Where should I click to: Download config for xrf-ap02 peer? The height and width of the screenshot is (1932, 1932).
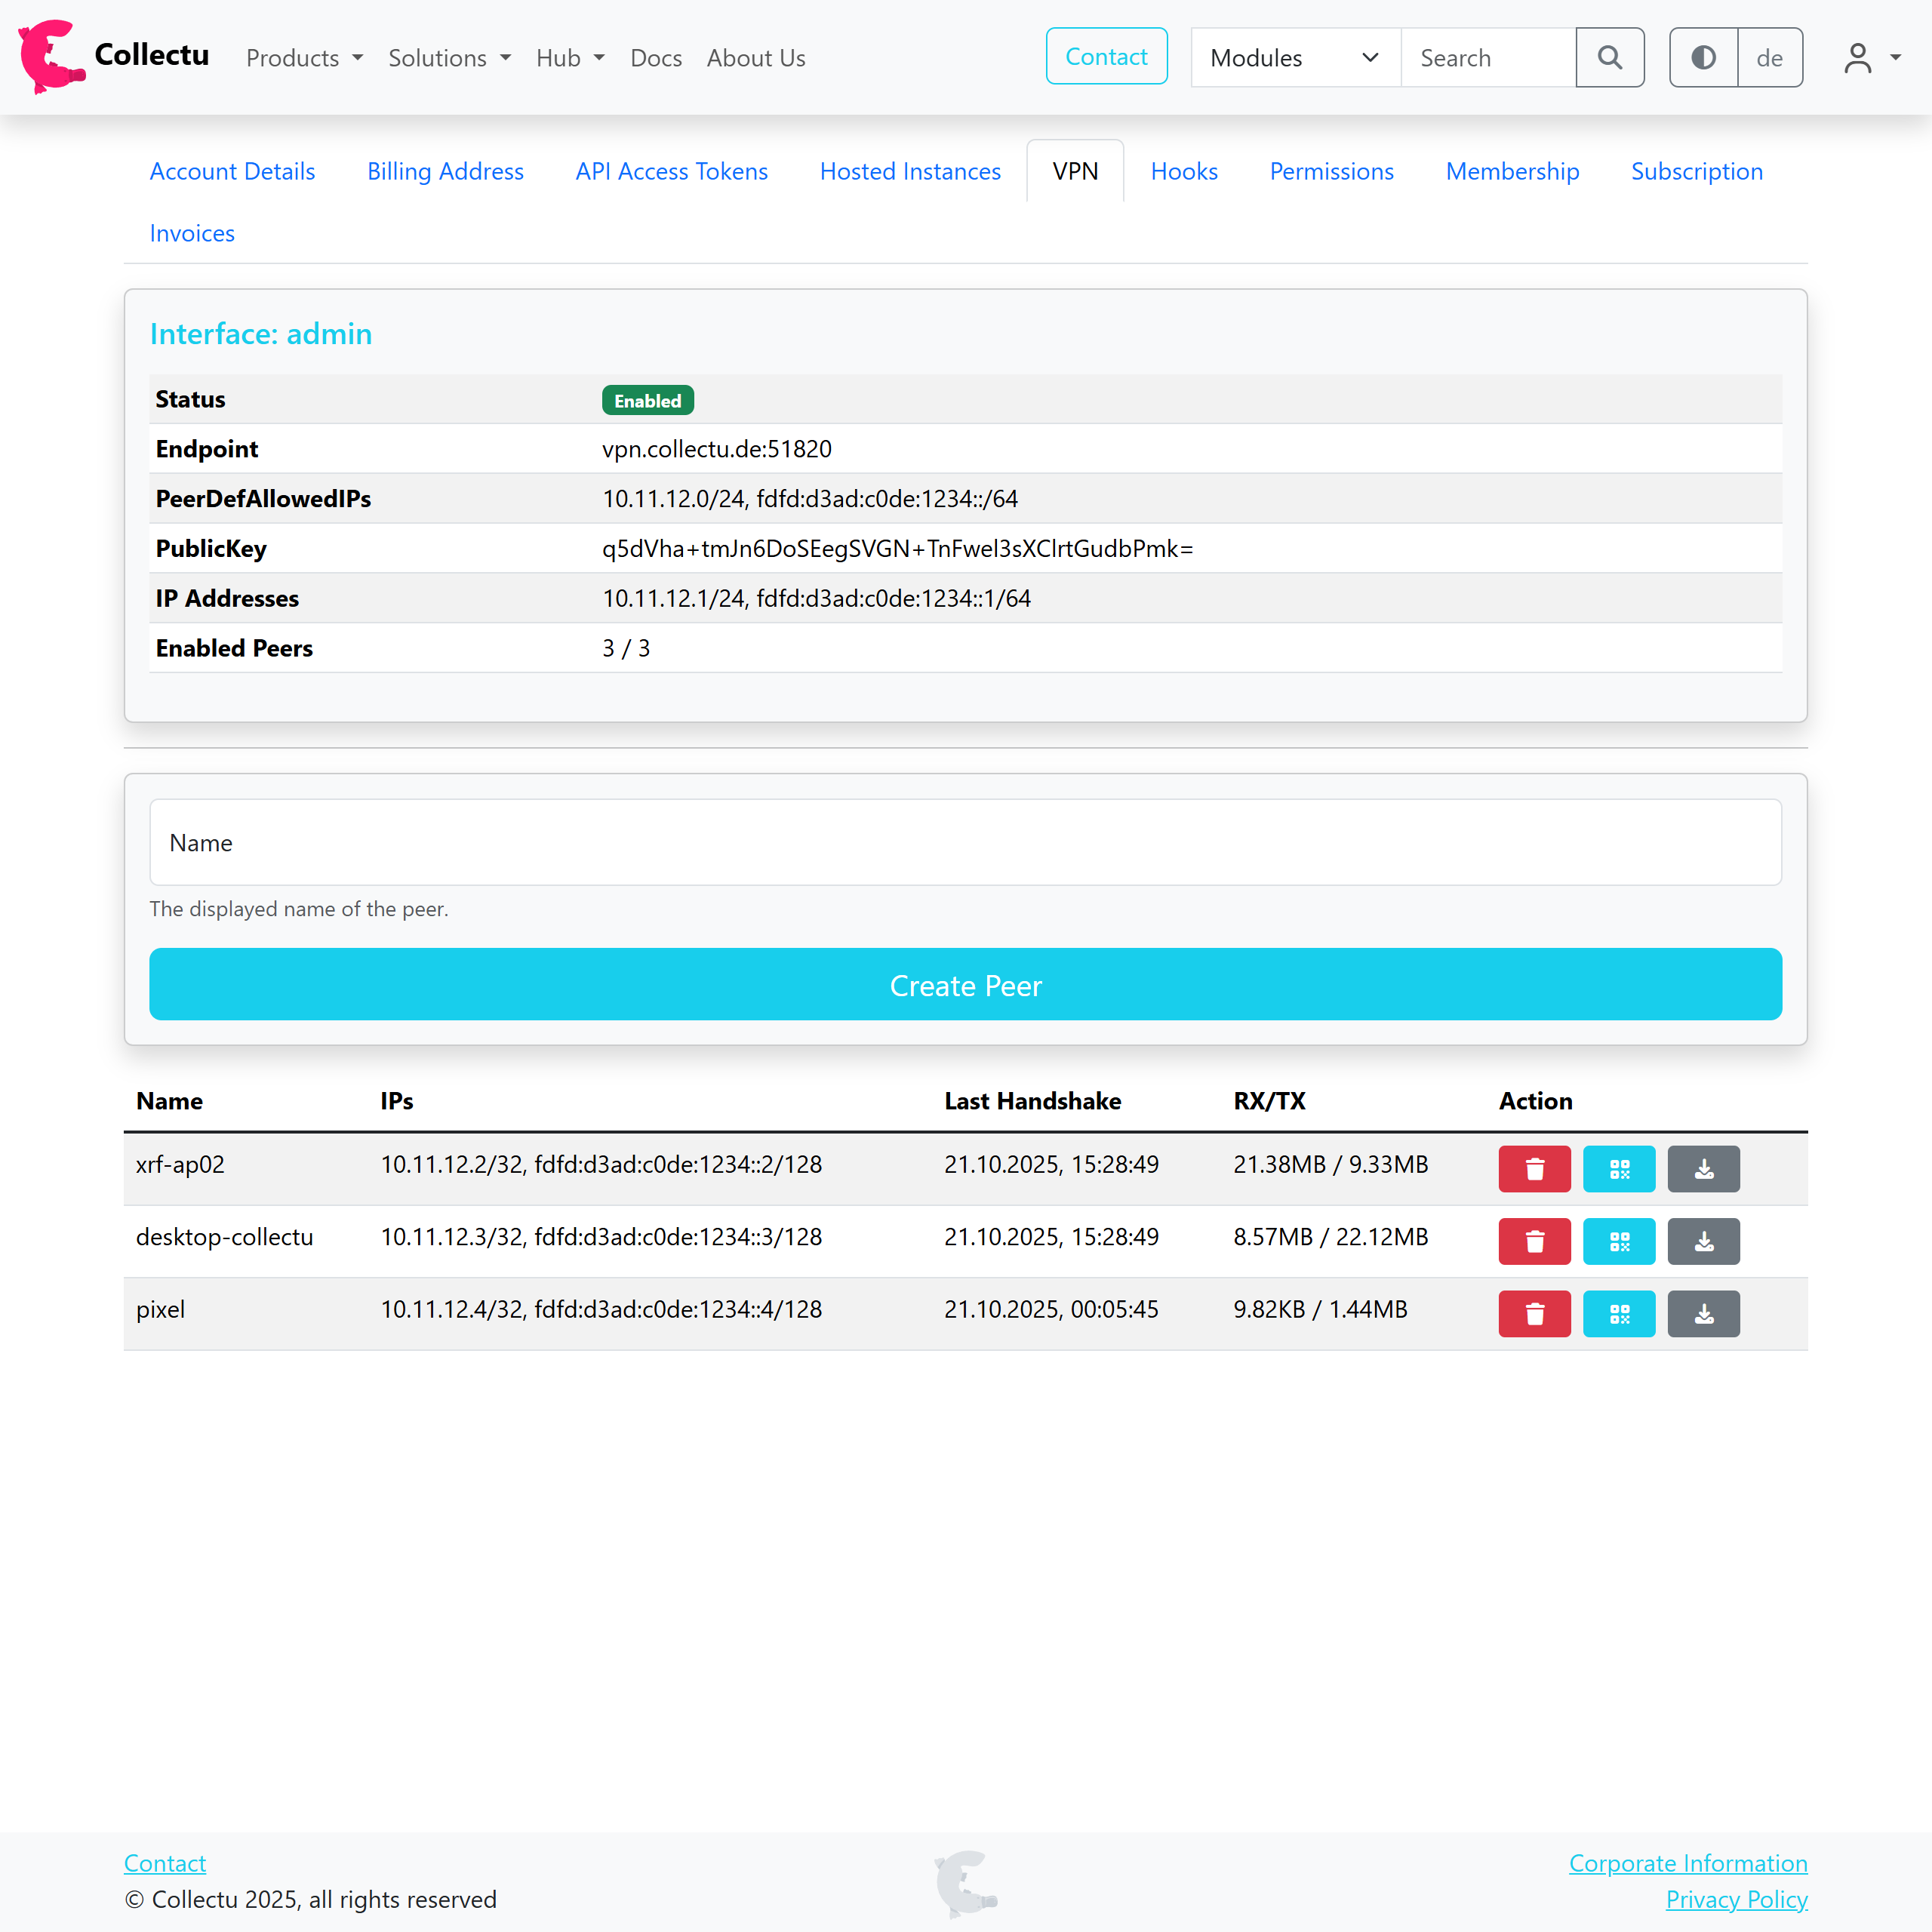pos(1703,1169)
